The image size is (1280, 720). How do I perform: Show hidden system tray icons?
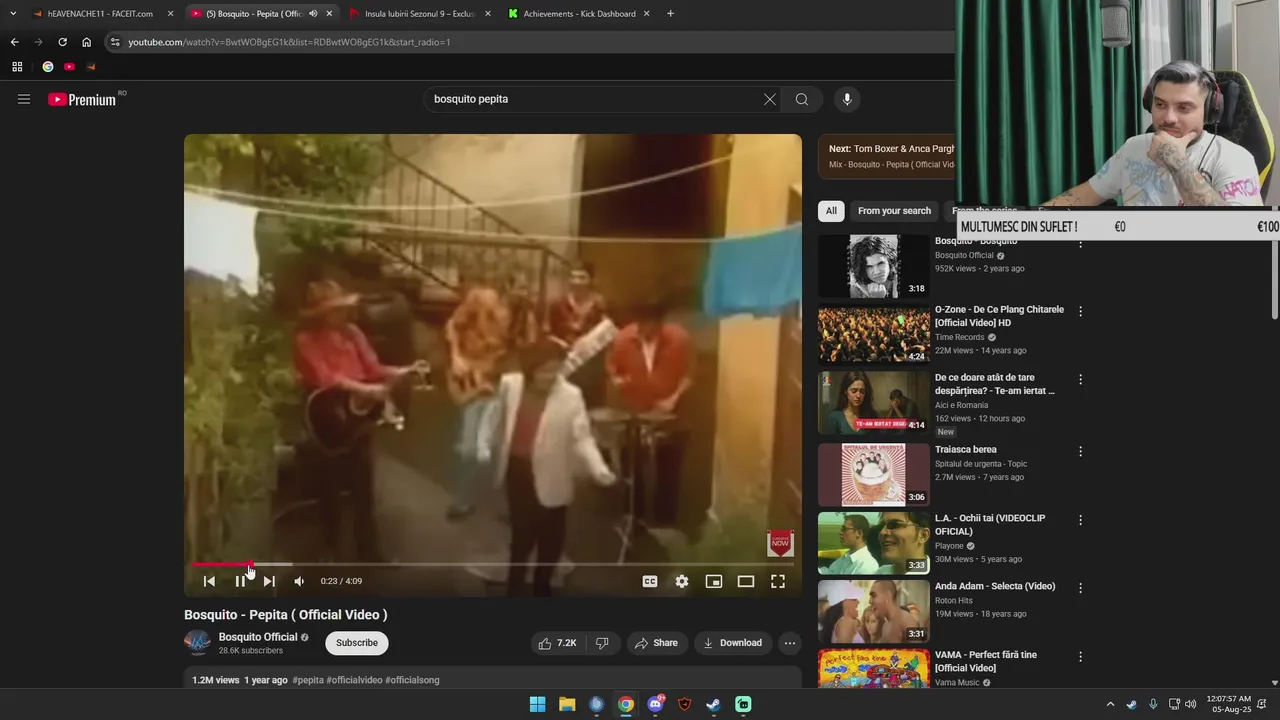[1110, 704]
